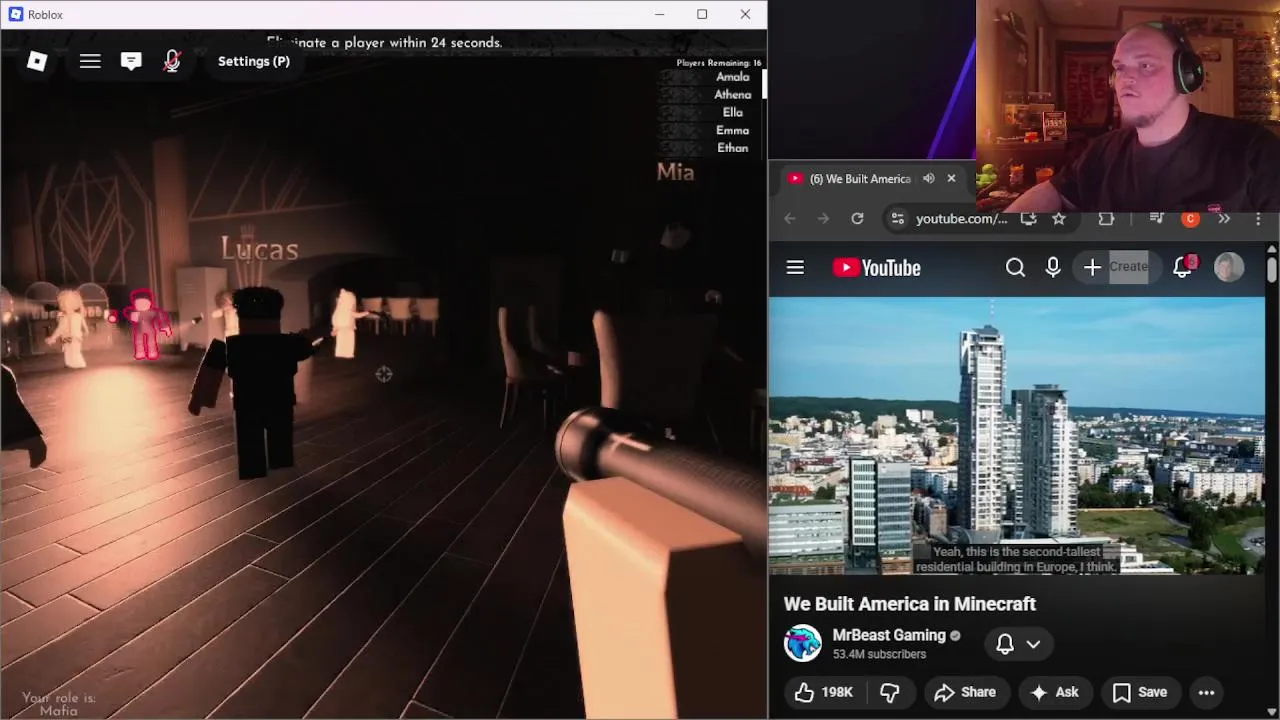1280x720 pixels.
Task: Open the YouTube account avatar menu
Action: click(x=1229, y=267)
